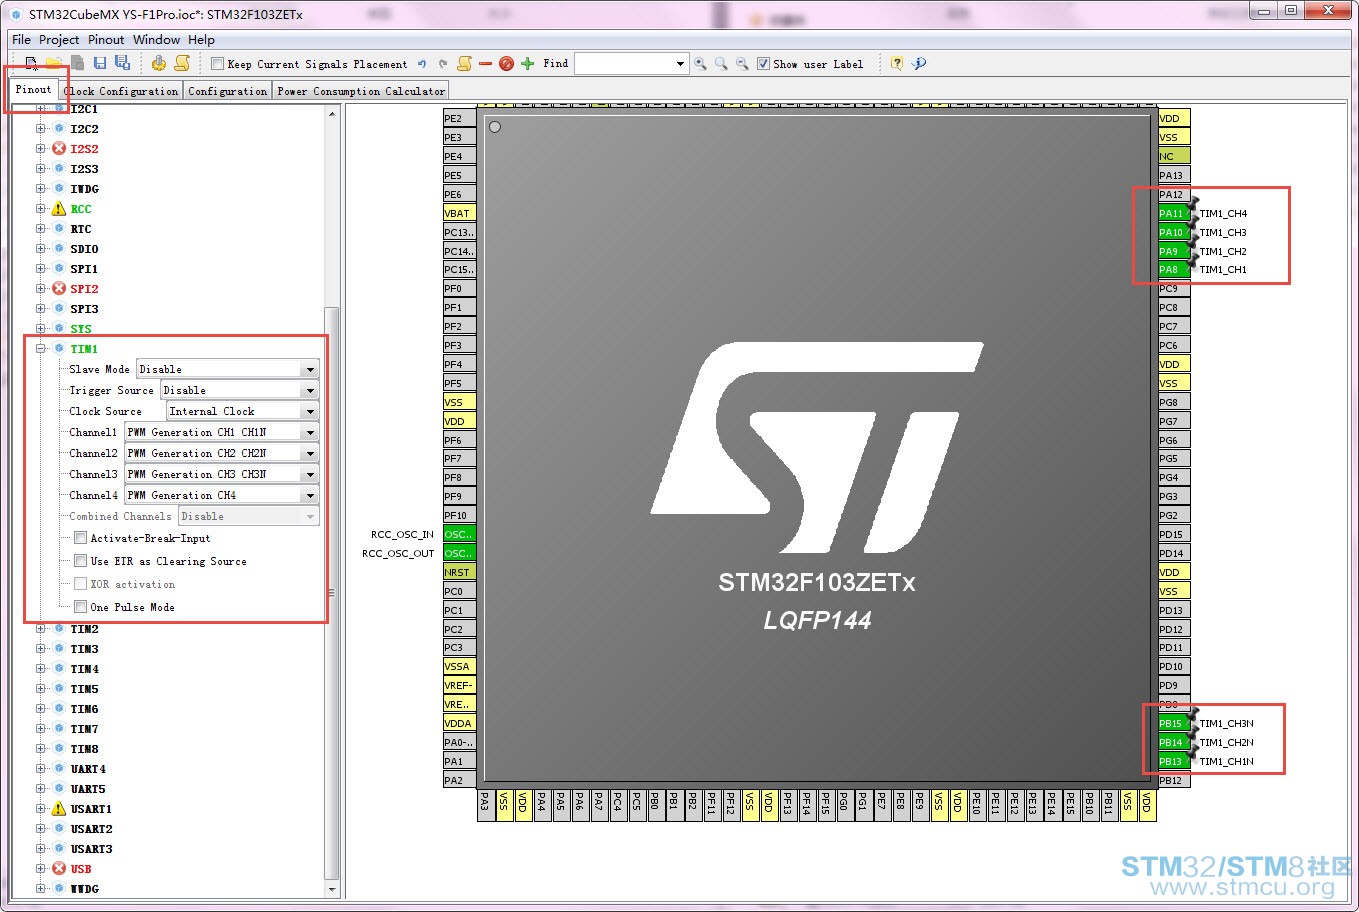Image resolution: width=1359 pixels, height=912 pixels.
Task: Click the red error icon beside SPI2
Action: [59, 288]
